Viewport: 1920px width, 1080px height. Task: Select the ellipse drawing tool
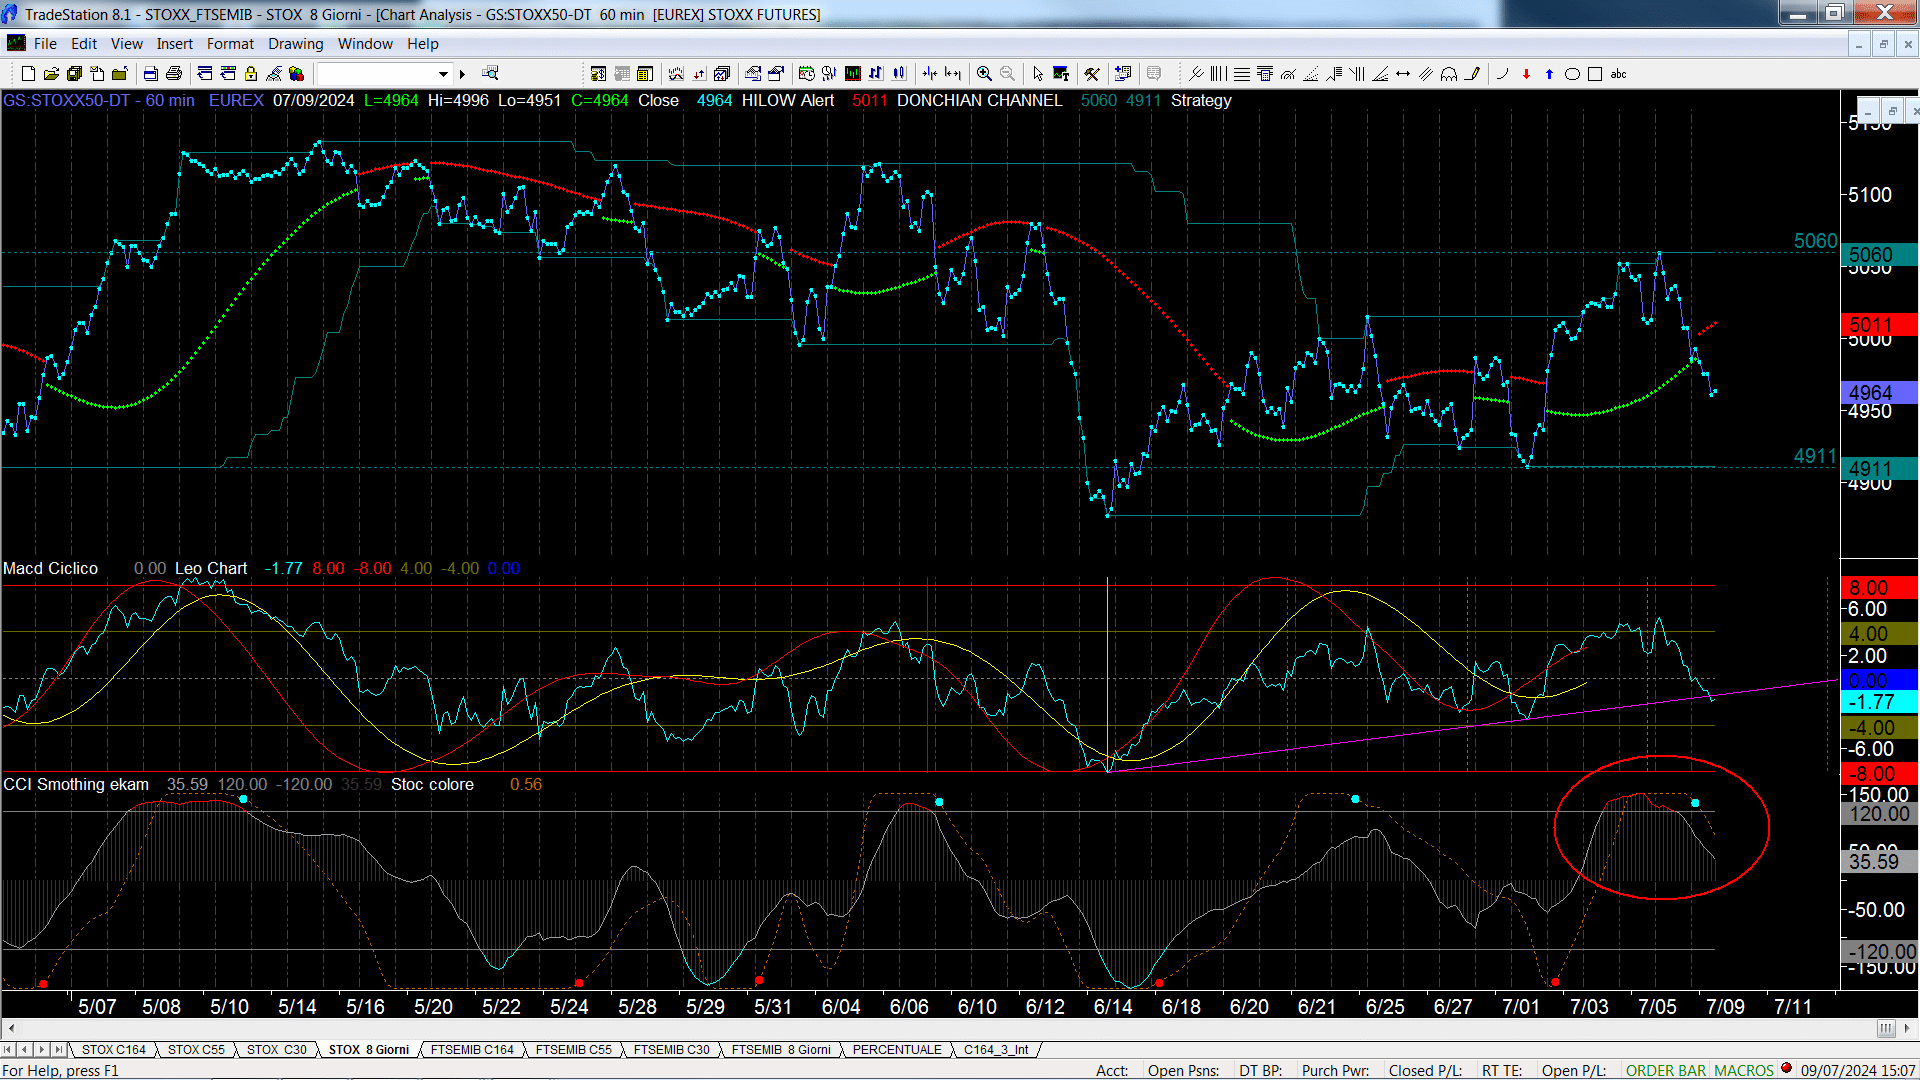1572,74
